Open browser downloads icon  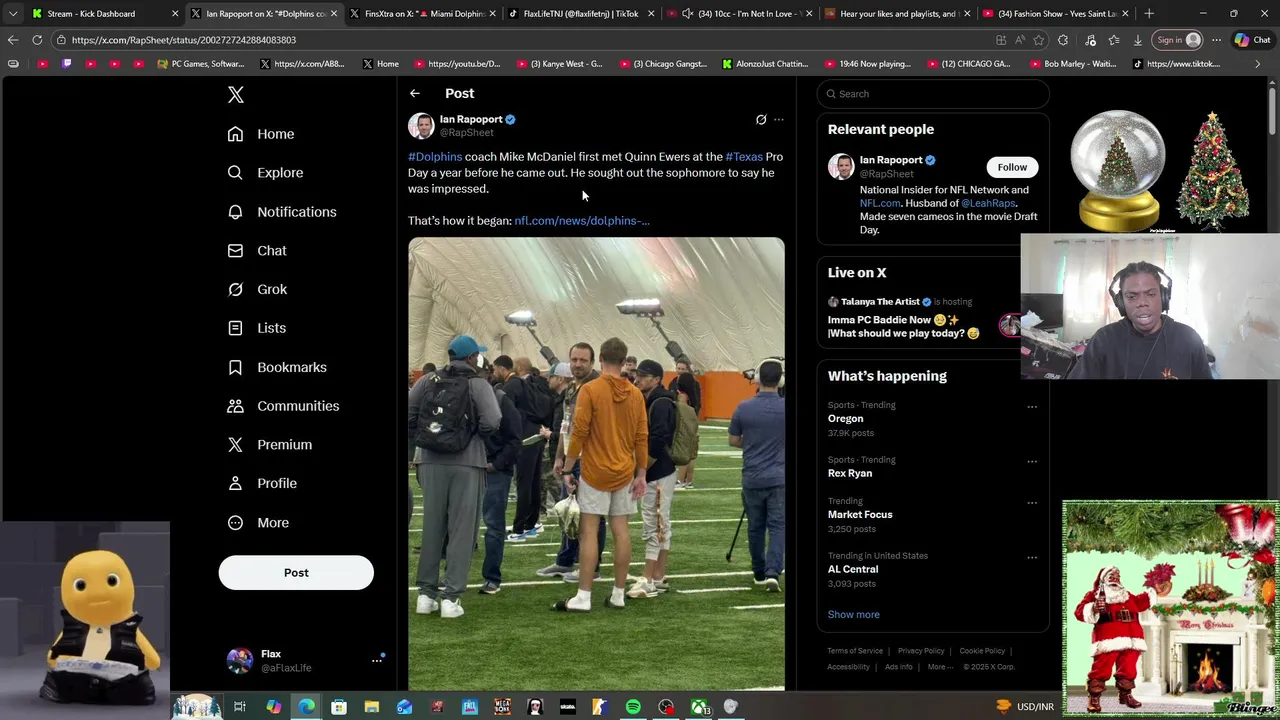[x=1138, y=40]
